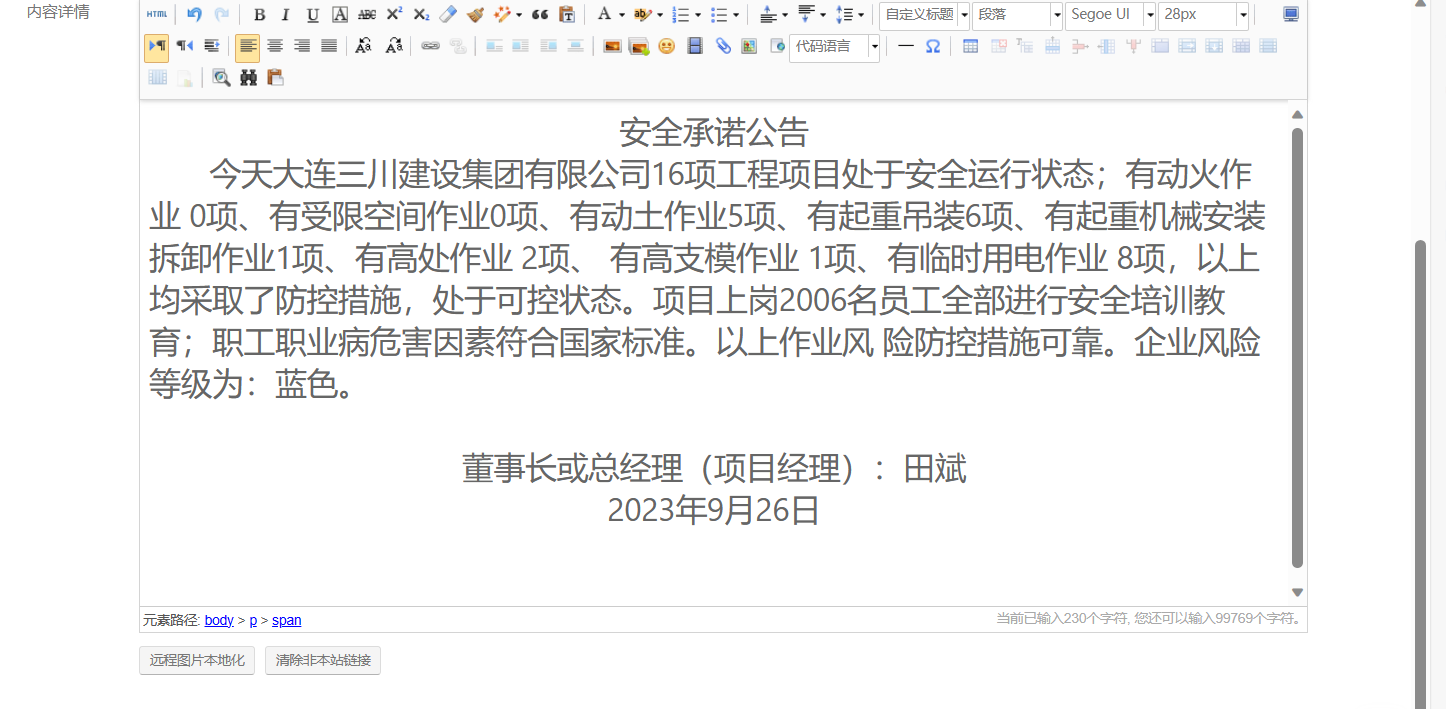Set right-to-left text direction
Image resolution: width=1446 pixels, height=709 pixels.
184,46
